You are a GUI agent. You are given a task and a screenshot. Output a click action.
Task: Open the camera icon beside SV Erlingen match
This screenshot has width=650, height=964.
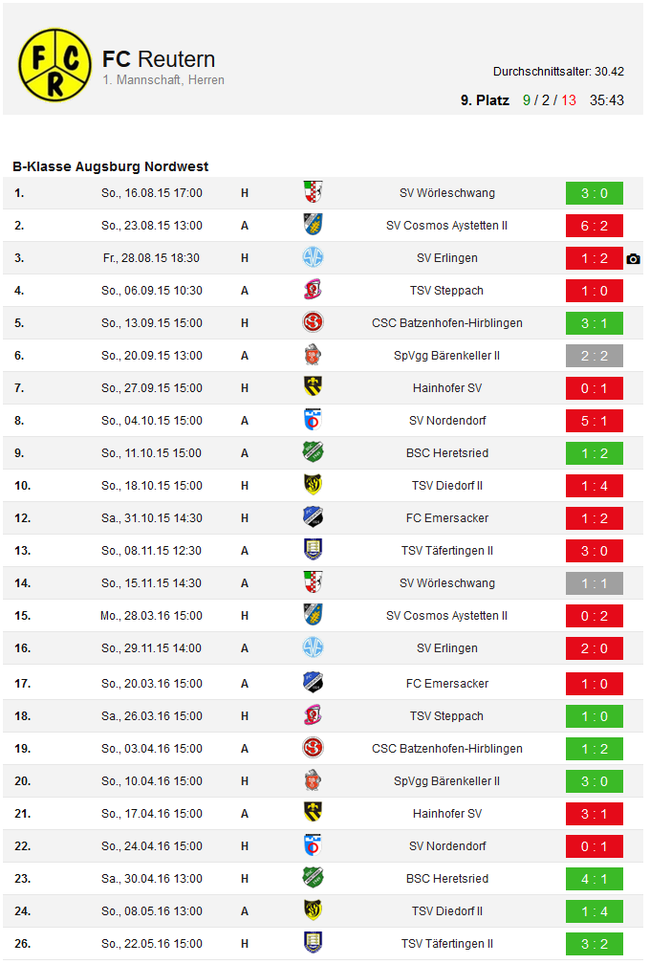633,259
